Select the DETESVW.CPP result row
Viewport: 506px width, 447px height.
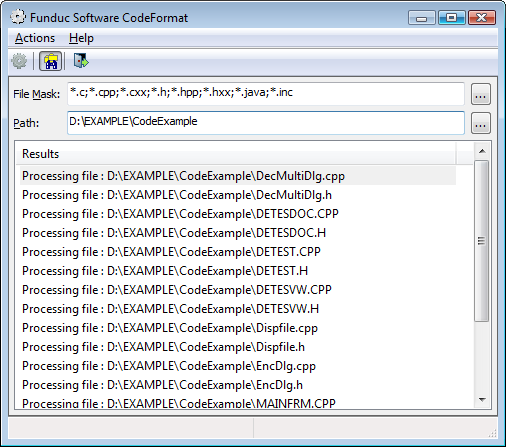[238, 290]
